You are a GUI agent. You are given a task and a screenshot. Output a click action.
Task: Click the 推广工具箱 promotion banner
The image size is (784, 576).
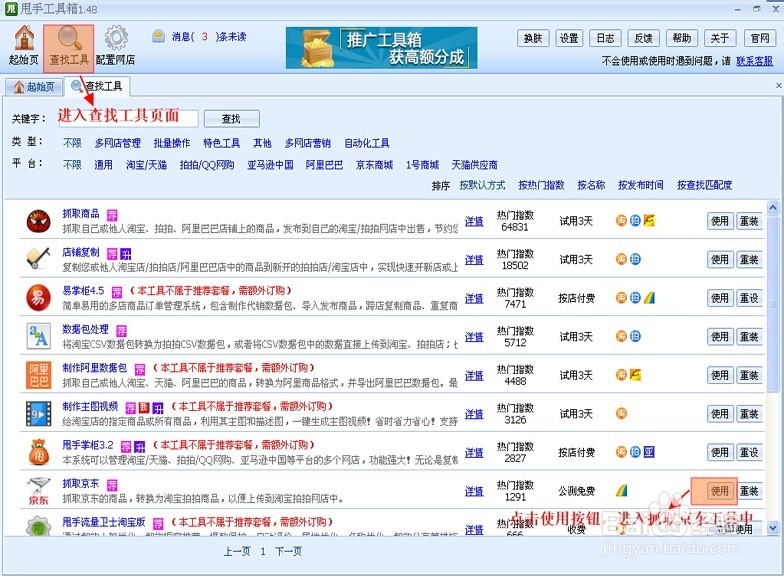(x=382, y=48)
